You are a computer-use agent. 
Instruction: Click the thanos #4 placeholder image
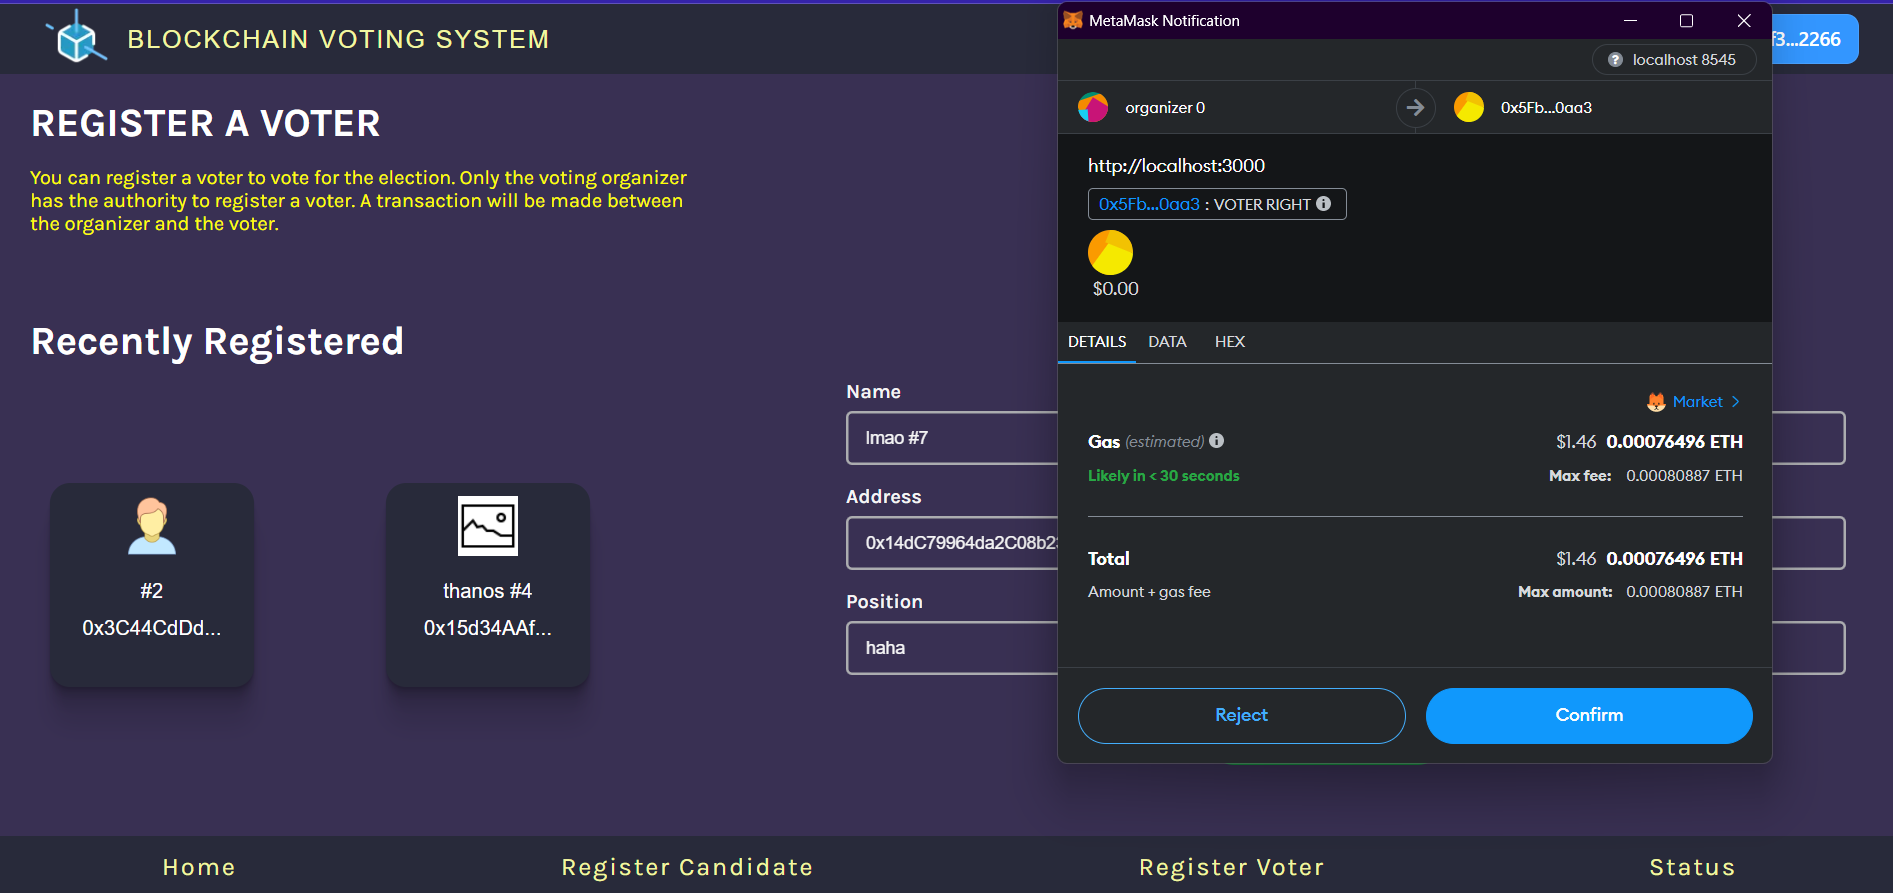coord(488,526)
